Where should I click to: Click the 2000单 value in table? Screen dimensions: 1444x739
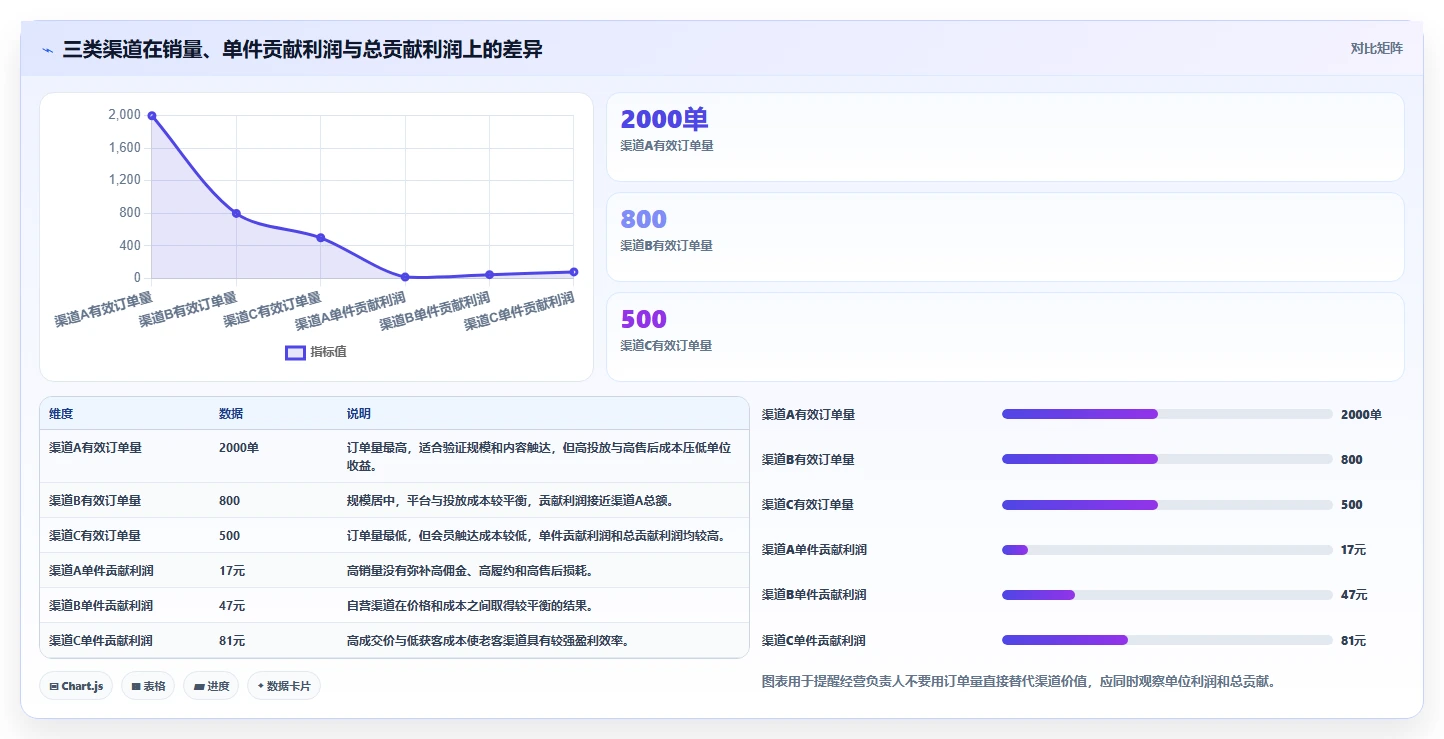pos(239,448)
